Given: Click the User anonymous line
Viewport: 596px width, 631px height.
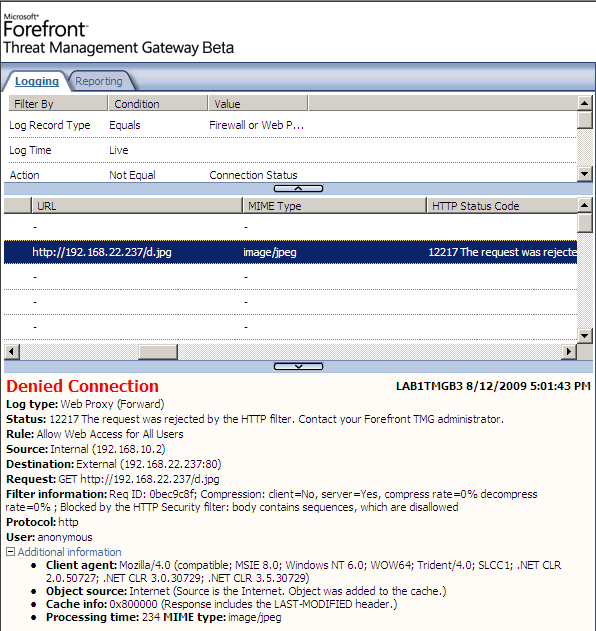Looking at the screenshot, I should [x=49, y=537].
